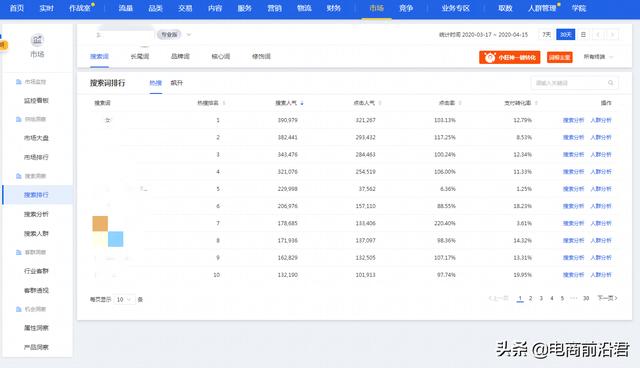
Task: Open 学院 in top navigation
Action: click(x=579, y=8)
